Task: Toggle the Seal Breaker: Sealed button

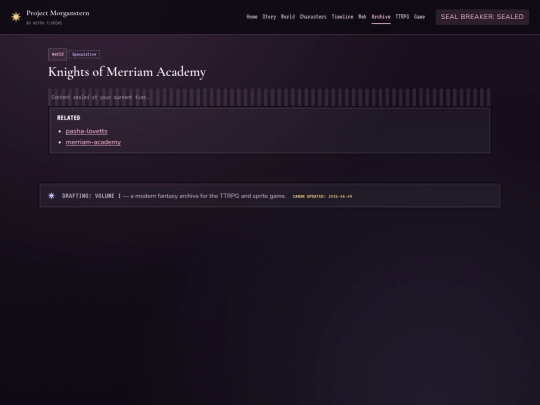Action: click(482, 17)
